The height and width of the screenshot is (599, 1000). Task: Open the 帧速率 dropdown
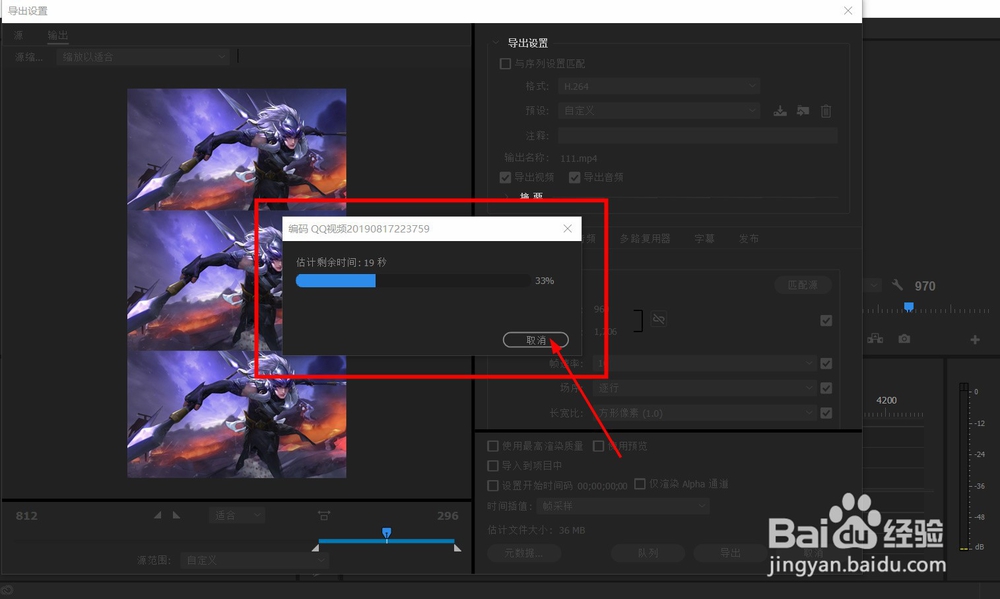tap(705, 363)
